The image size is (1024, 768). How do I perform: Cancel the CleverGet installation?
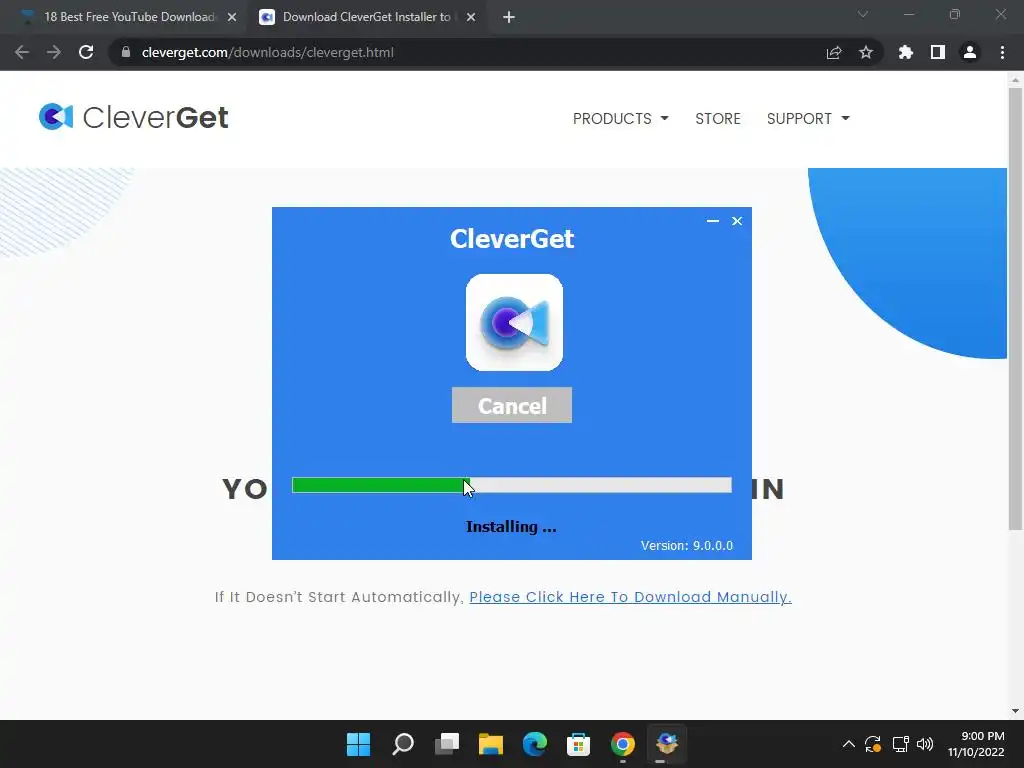point(511,406)
